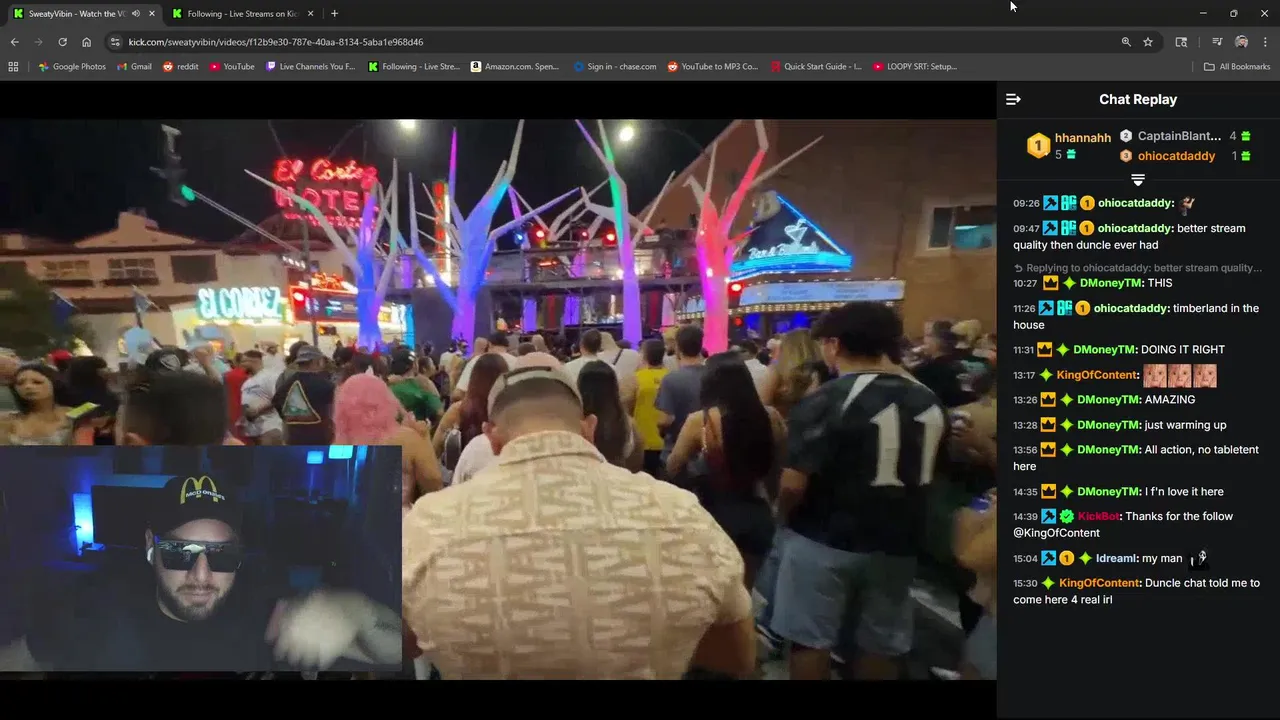Screen dimensions: 1280x720
Task: Select ohiocatdaddy in gift leaderboard
Action: [x=1176, y=156]
